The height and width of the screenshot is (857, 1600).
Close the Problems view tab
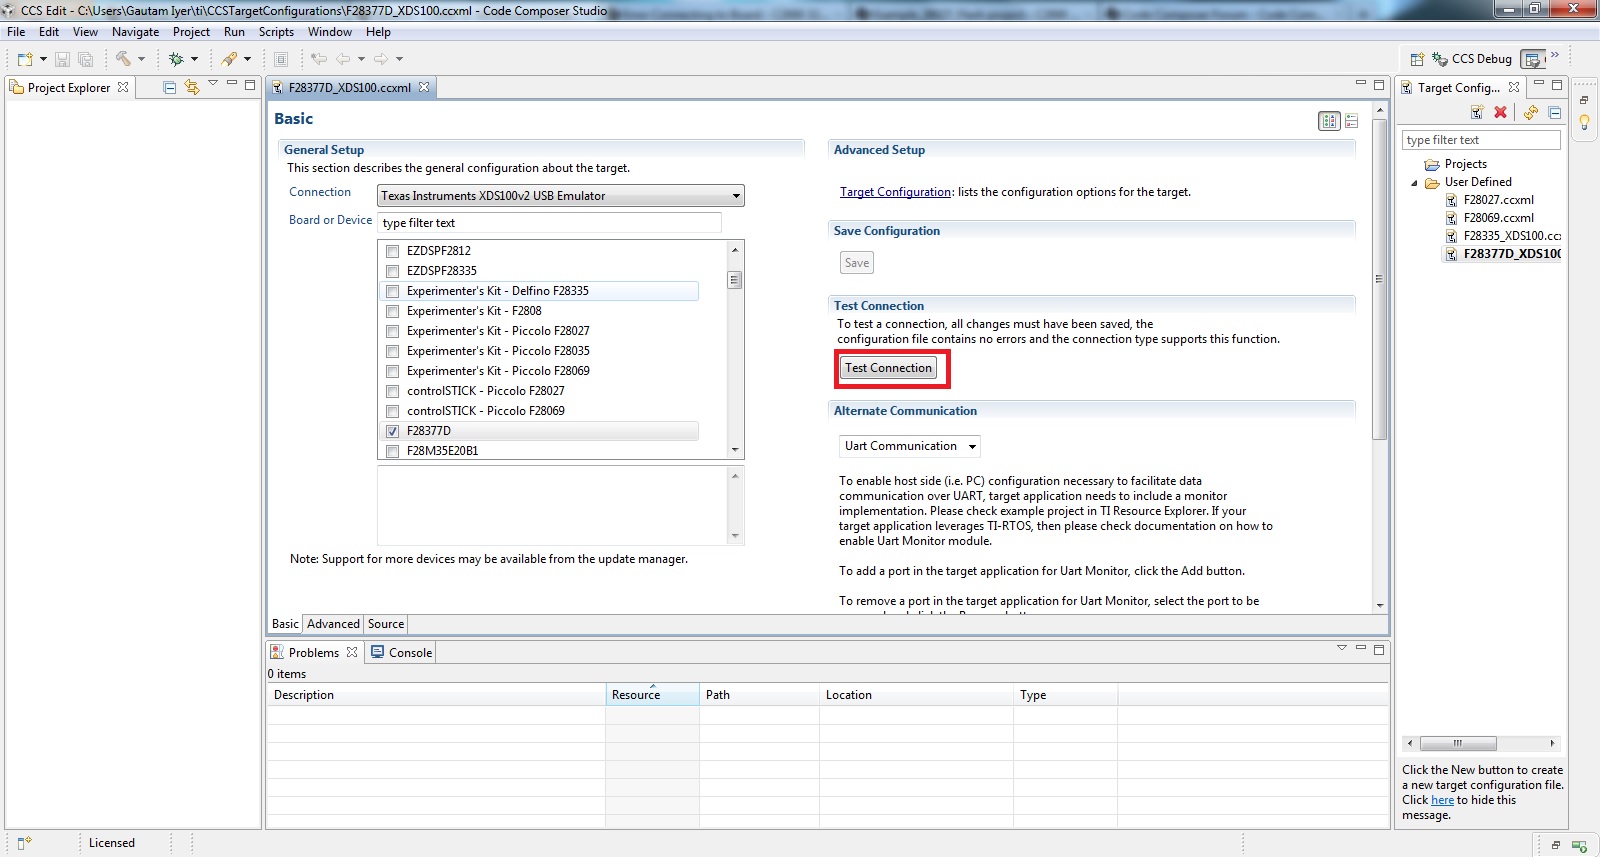(x=352, y=652)
